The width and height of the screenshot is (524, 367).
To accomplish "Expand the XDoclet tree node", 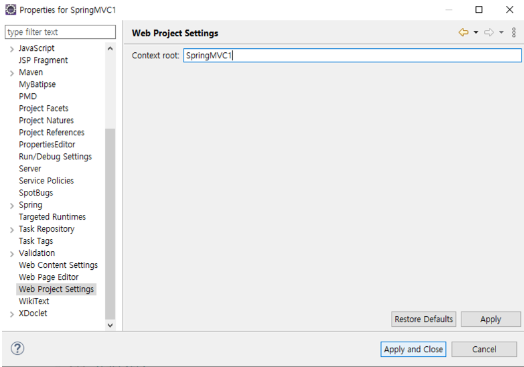I will (x=12, y=314).
